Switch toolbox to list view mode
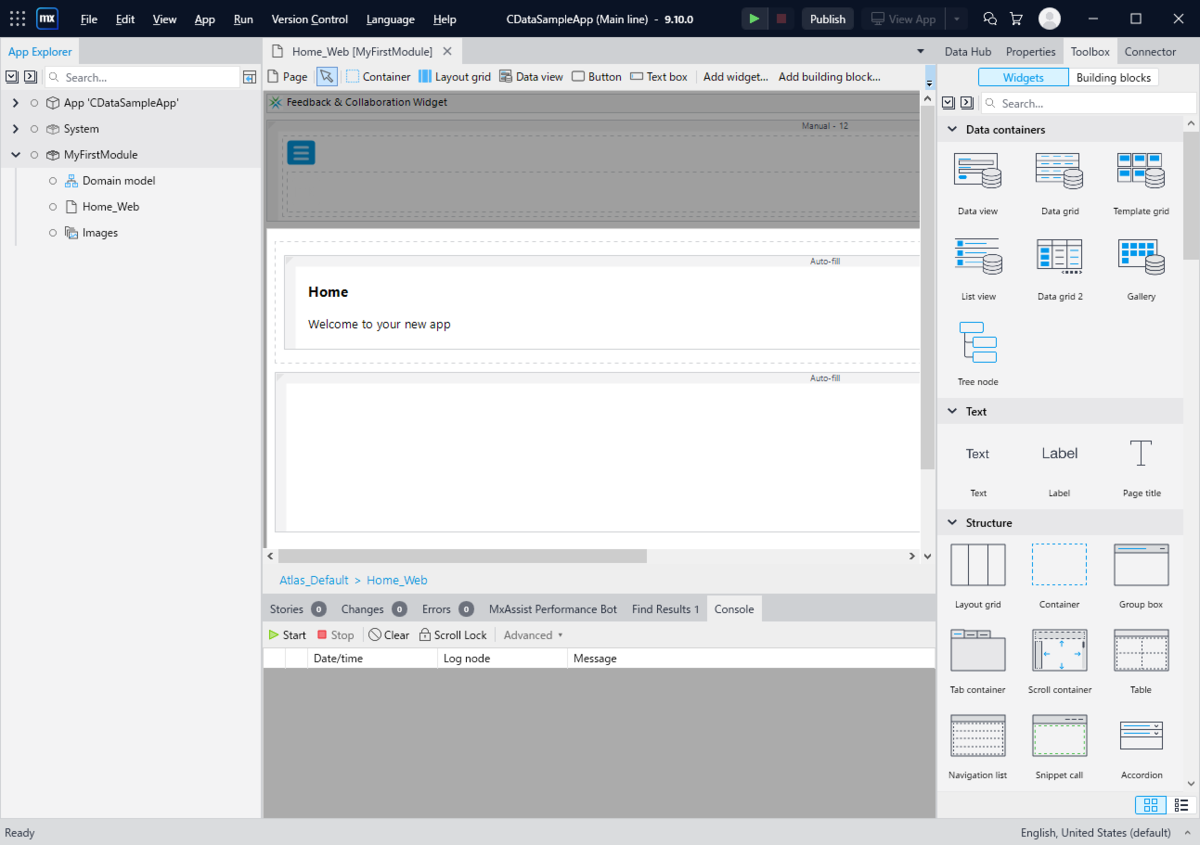 [x=1181, y=805]
